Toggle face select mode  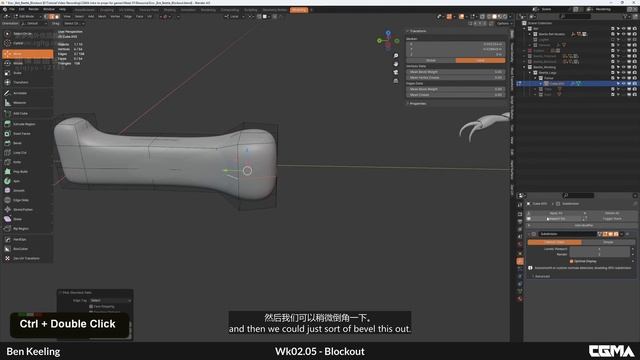point(57,17)
